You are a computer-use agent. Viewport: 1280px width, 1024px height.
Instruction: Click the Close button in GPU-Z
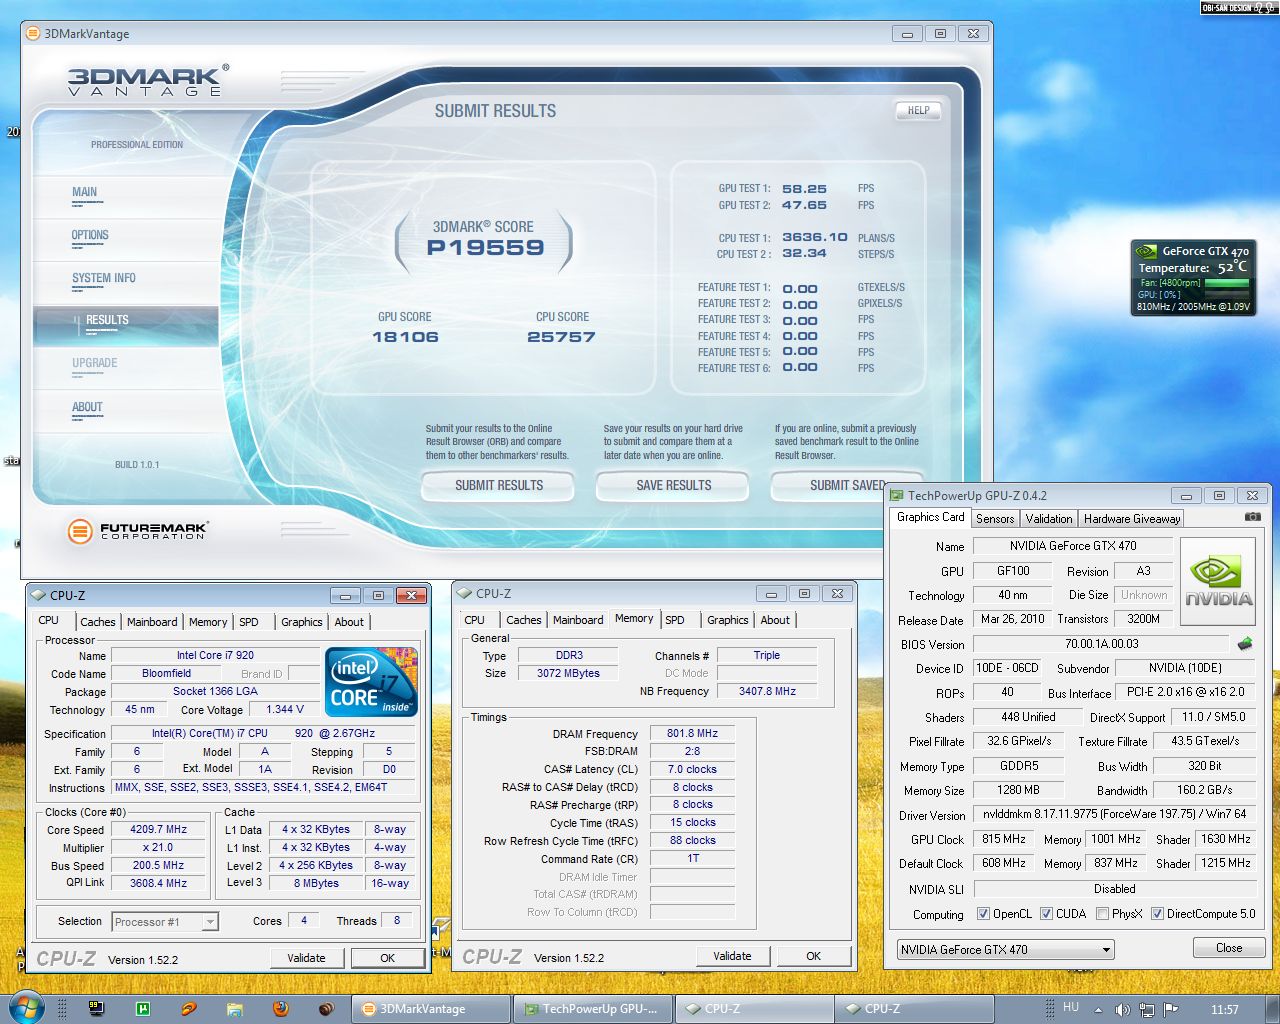[1229, 948]
